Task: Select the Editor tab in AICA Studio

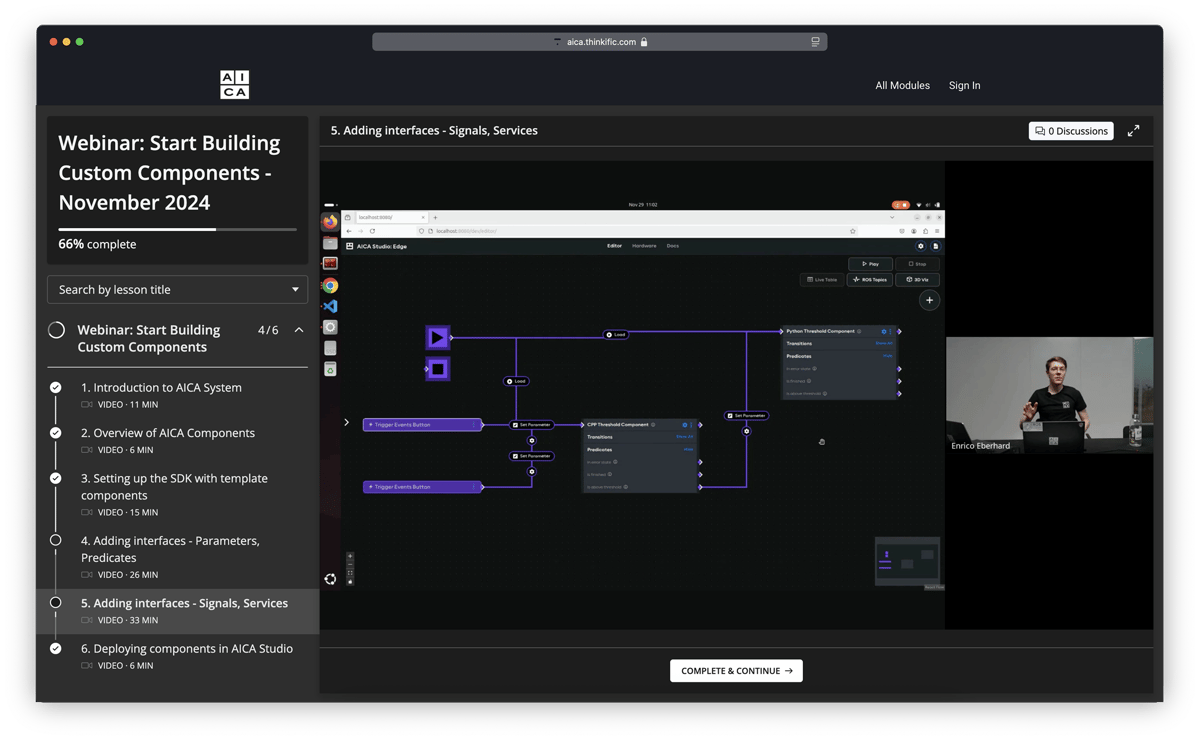Action: click(614, 246)
